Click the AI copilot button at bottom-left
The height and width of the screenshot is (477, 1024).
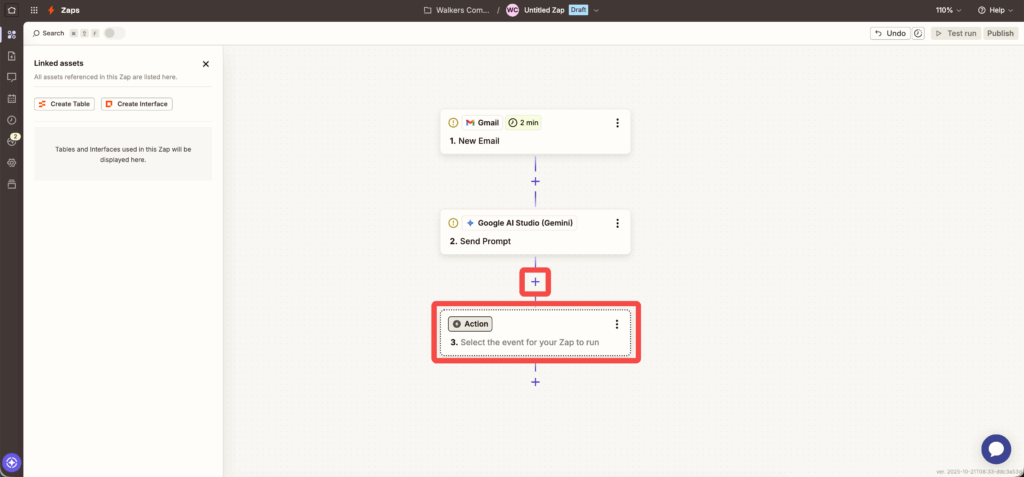[12, 462]
